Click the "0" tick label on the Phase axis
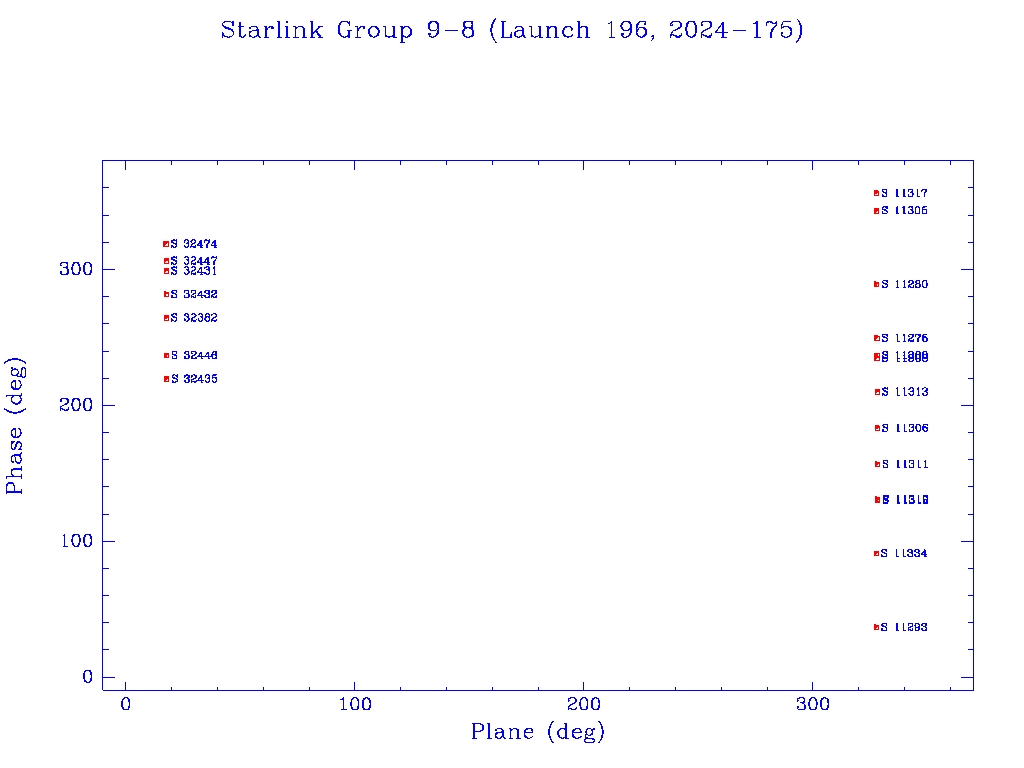1024x768 pixels. click(x=88, y=677)
